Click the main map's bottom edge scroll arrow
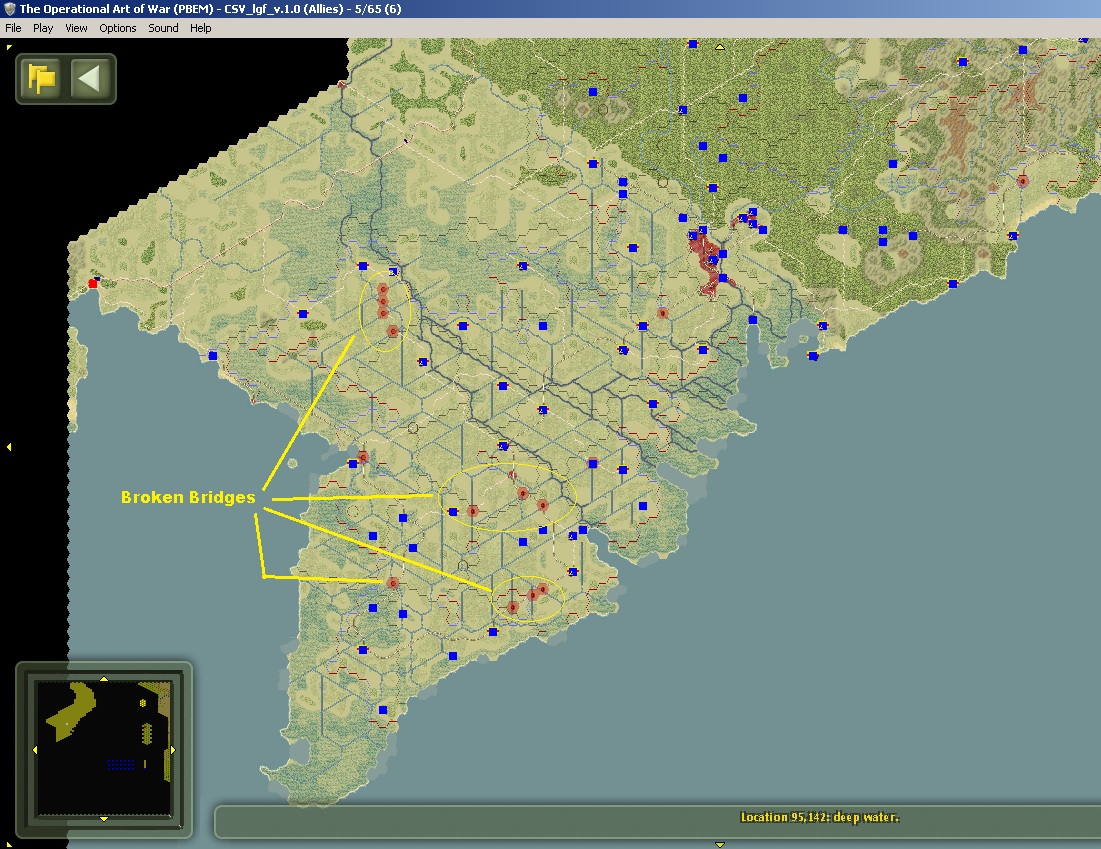The height and width of the screenshot is (849, 1101). pyautogui.click(x=720, y=844)
